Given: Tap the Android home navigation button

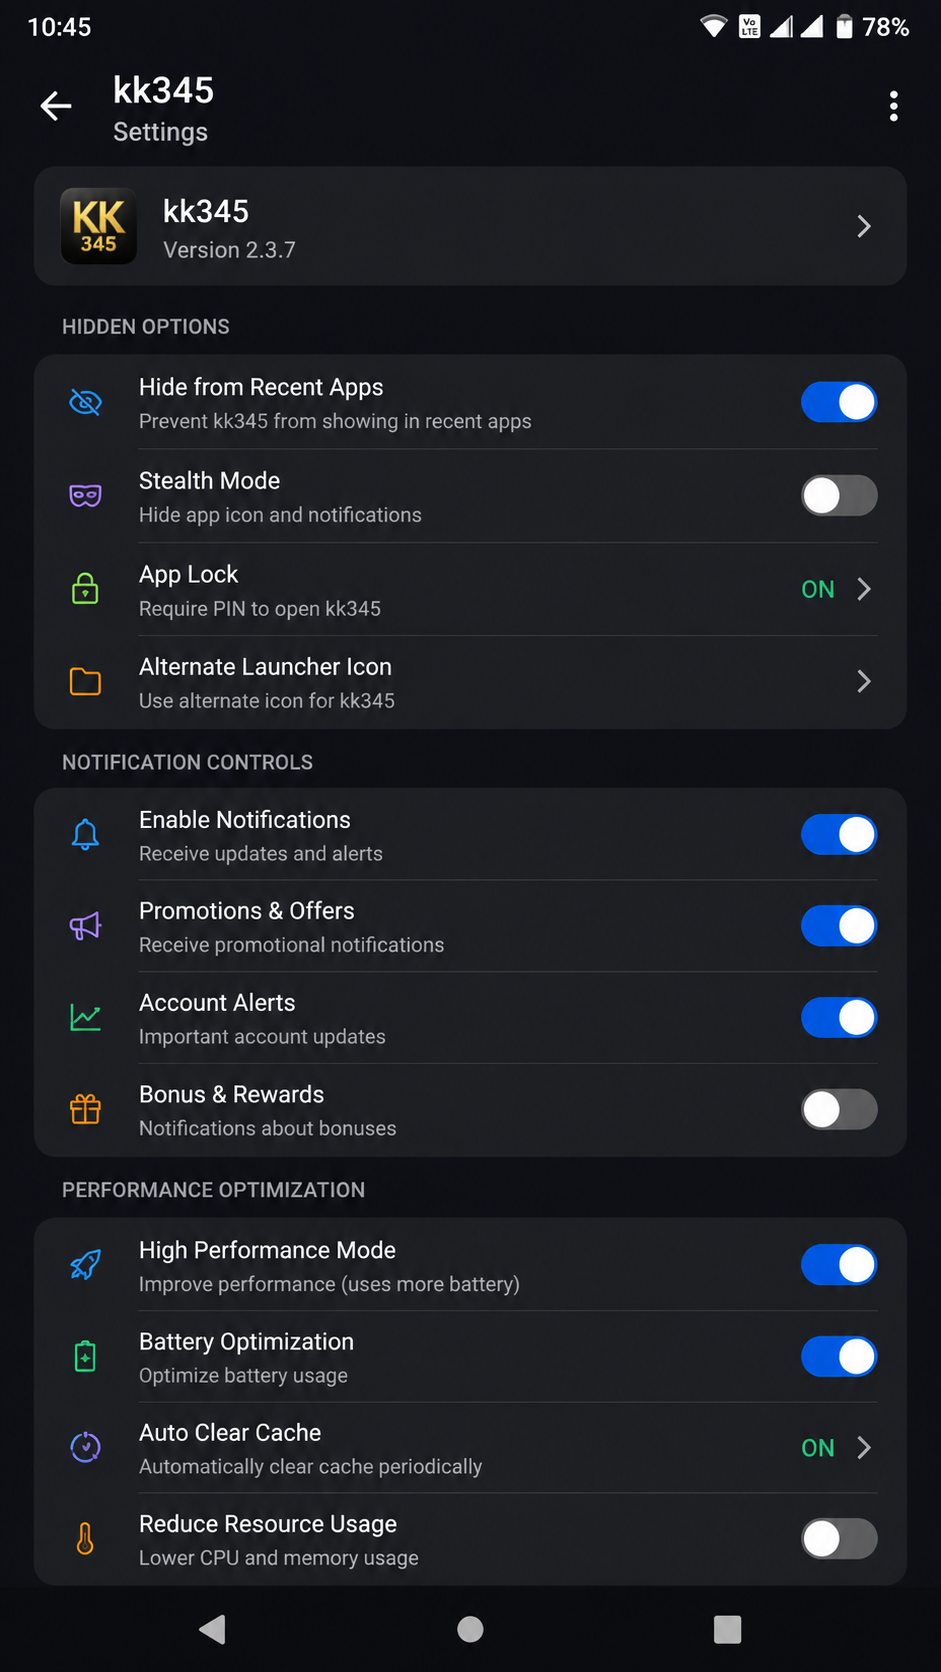Looking at the screenshot, I should pos(470,1629).
